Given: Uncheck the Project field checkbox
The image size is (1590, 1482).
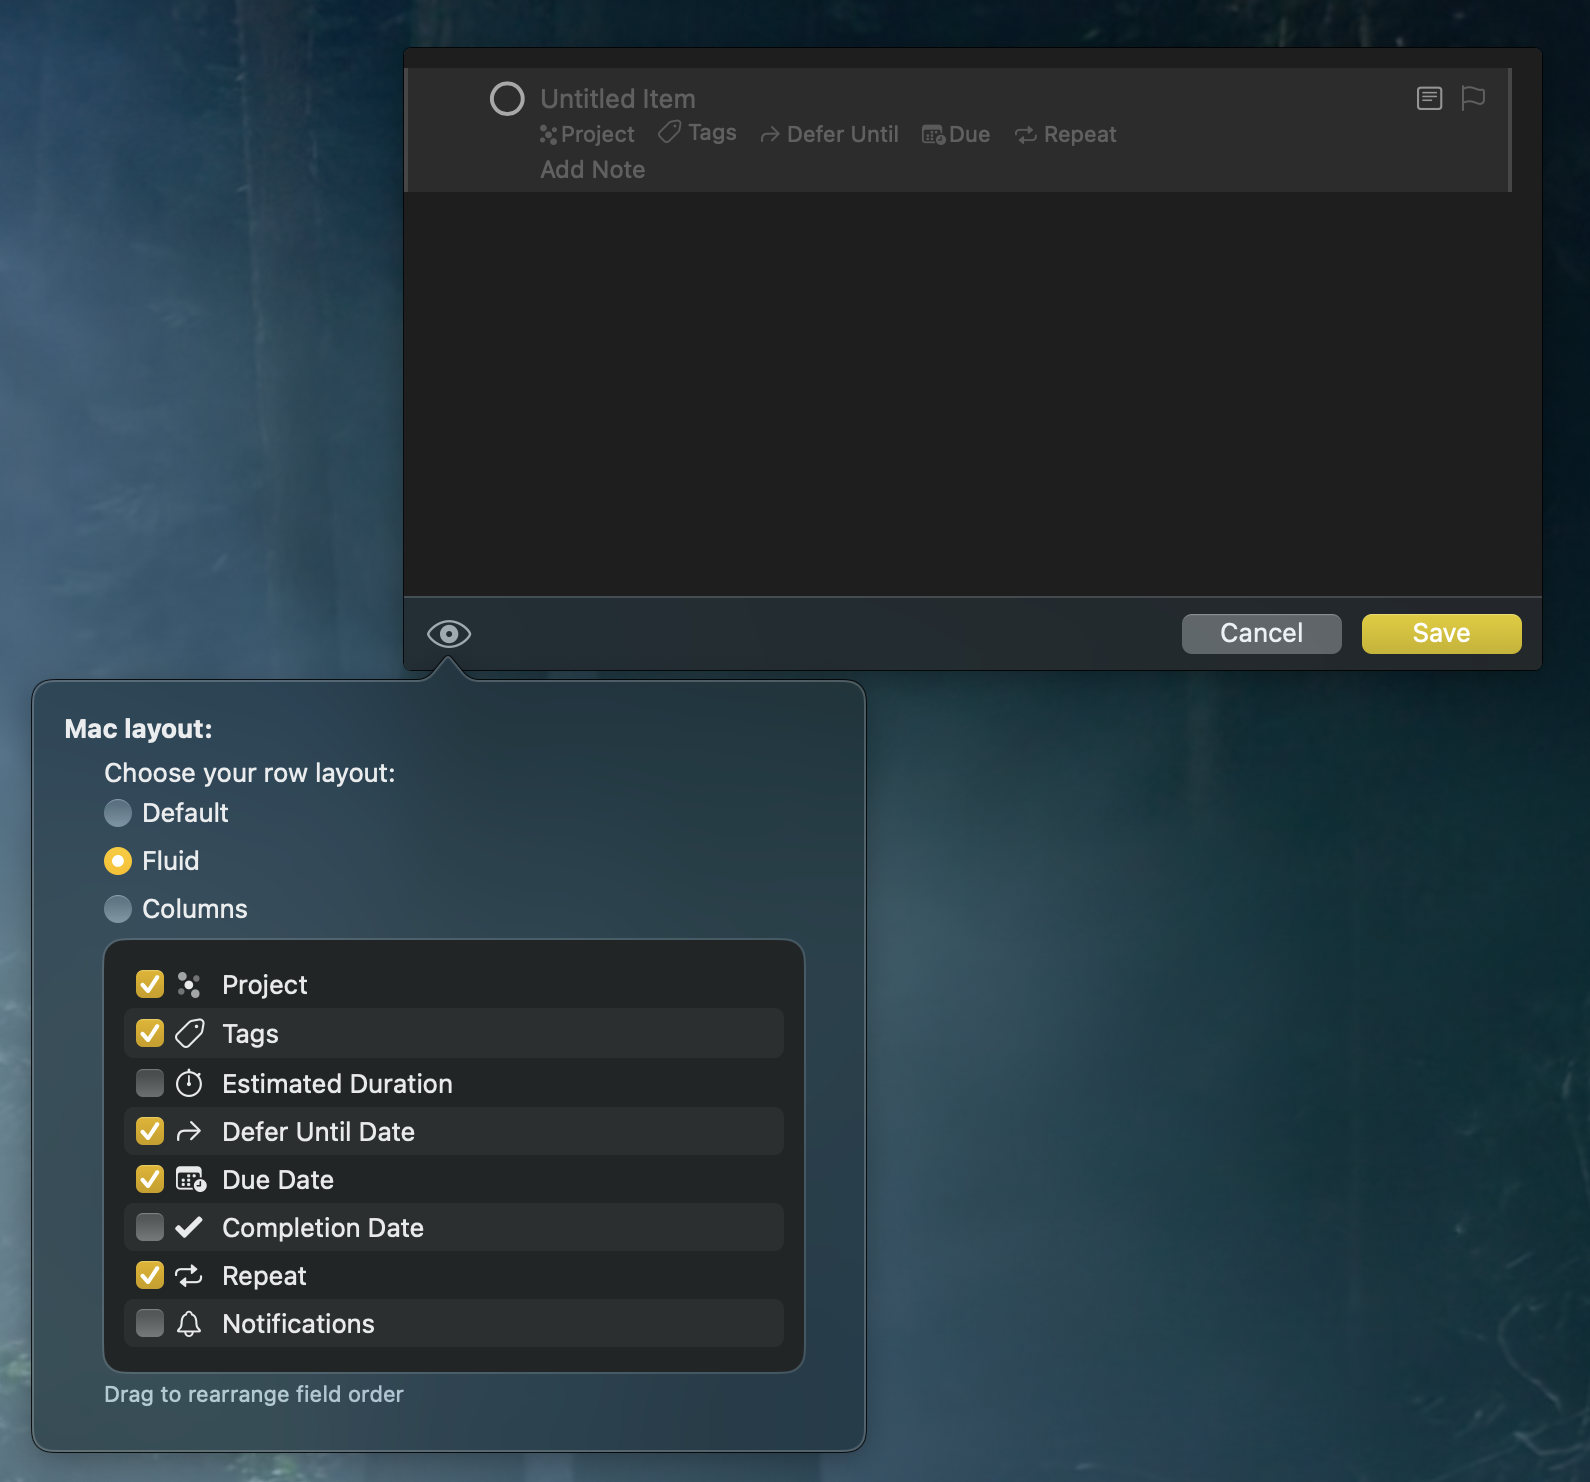Looking at the screenshot, I should click(x=150, y=985).
